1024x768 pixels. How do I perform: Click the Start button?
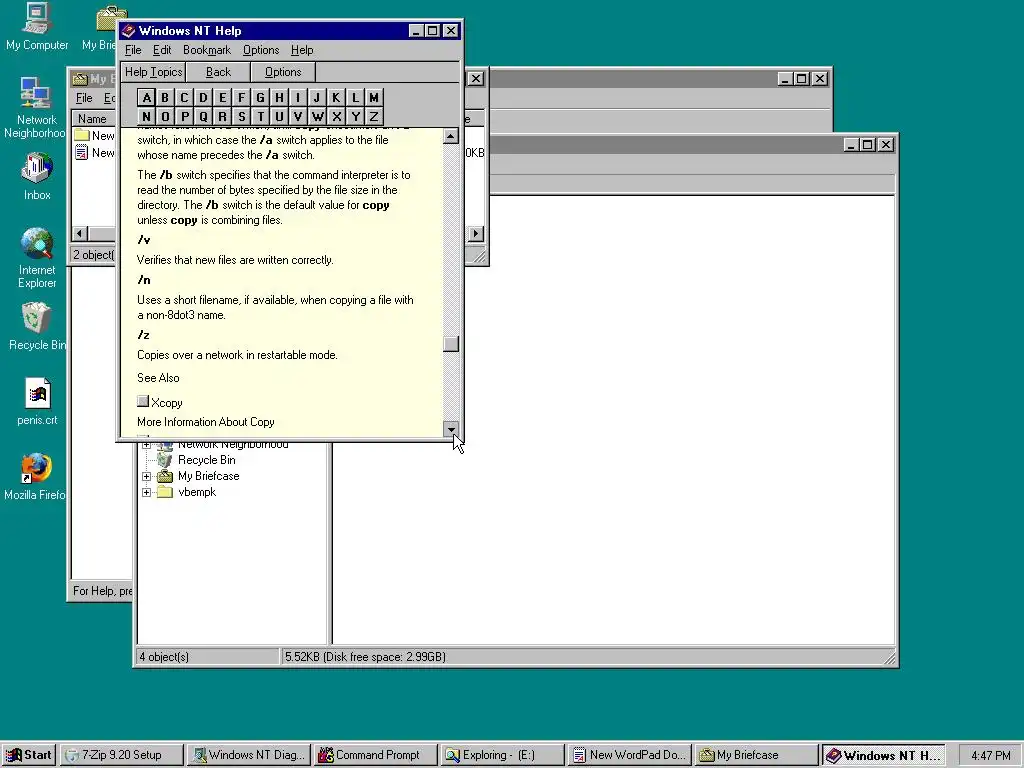pyautogui.click(x=29, y=755)
